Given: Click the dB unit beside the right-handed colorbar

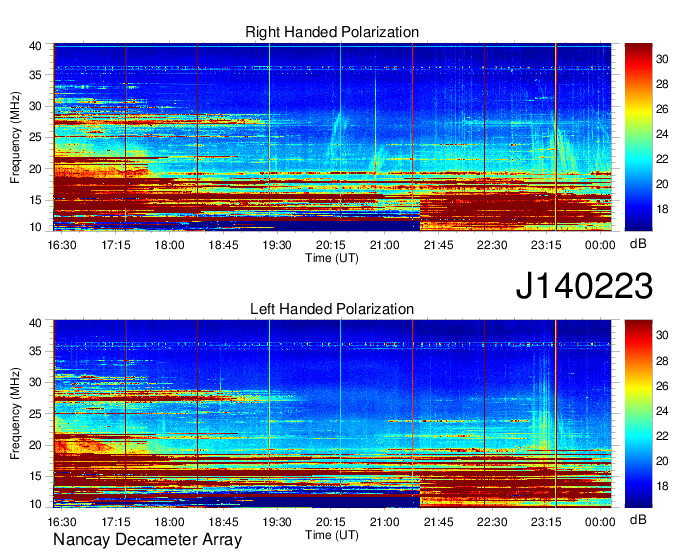Looking at the screenshot, I should [638, 244].
